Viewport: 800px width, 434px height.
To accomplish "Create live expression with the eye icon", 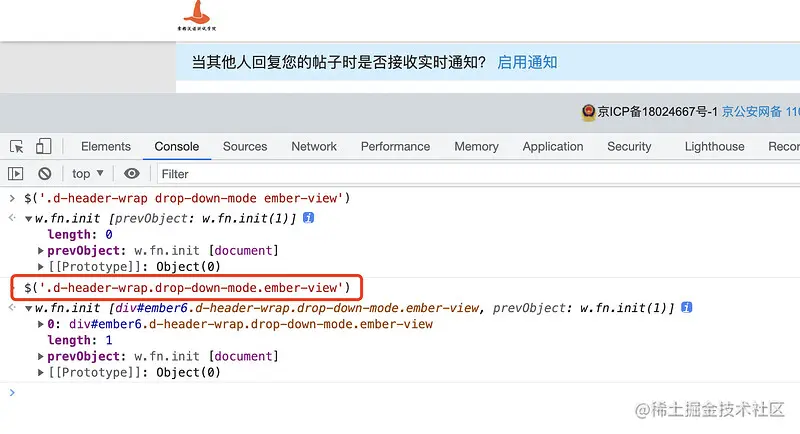I will pyautogui.click(x=132, y=173).
